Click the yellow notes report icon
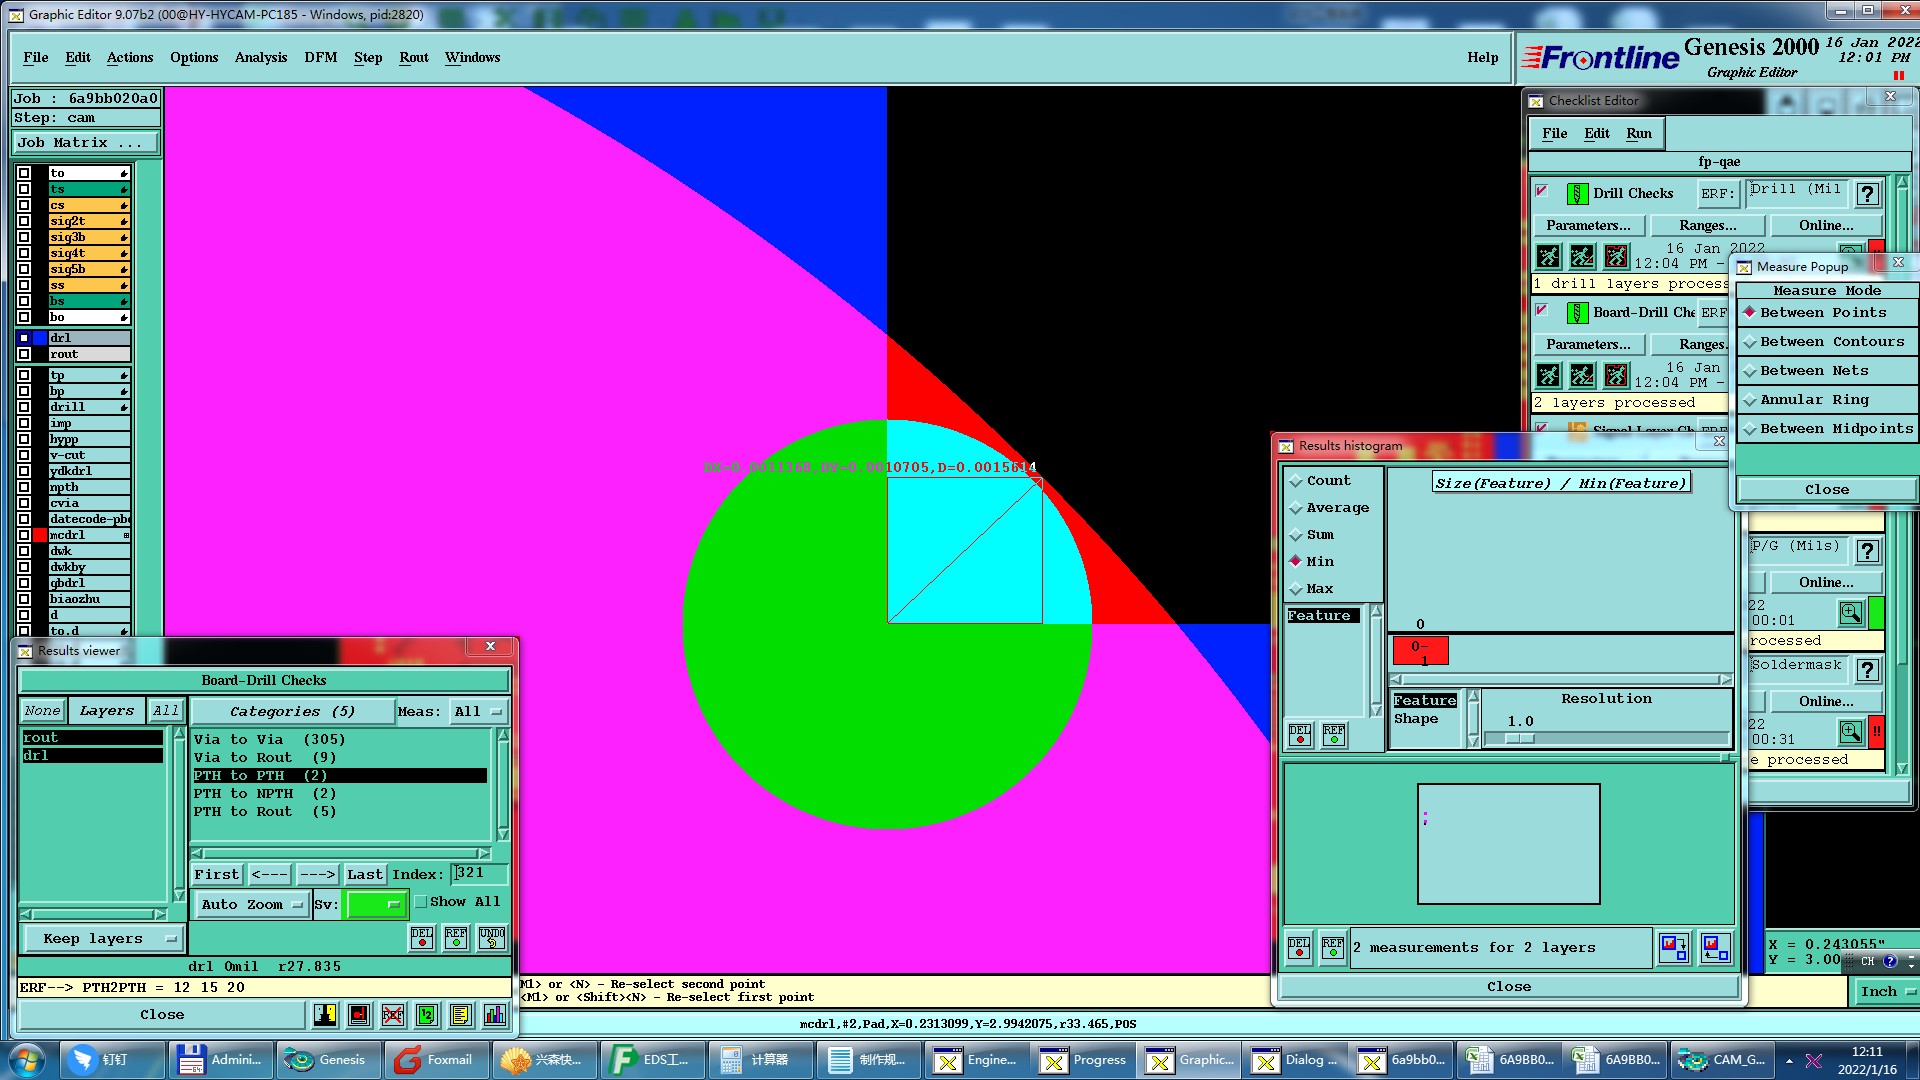Viewport: 1920px width, 1080px height. click(460, 1016)
